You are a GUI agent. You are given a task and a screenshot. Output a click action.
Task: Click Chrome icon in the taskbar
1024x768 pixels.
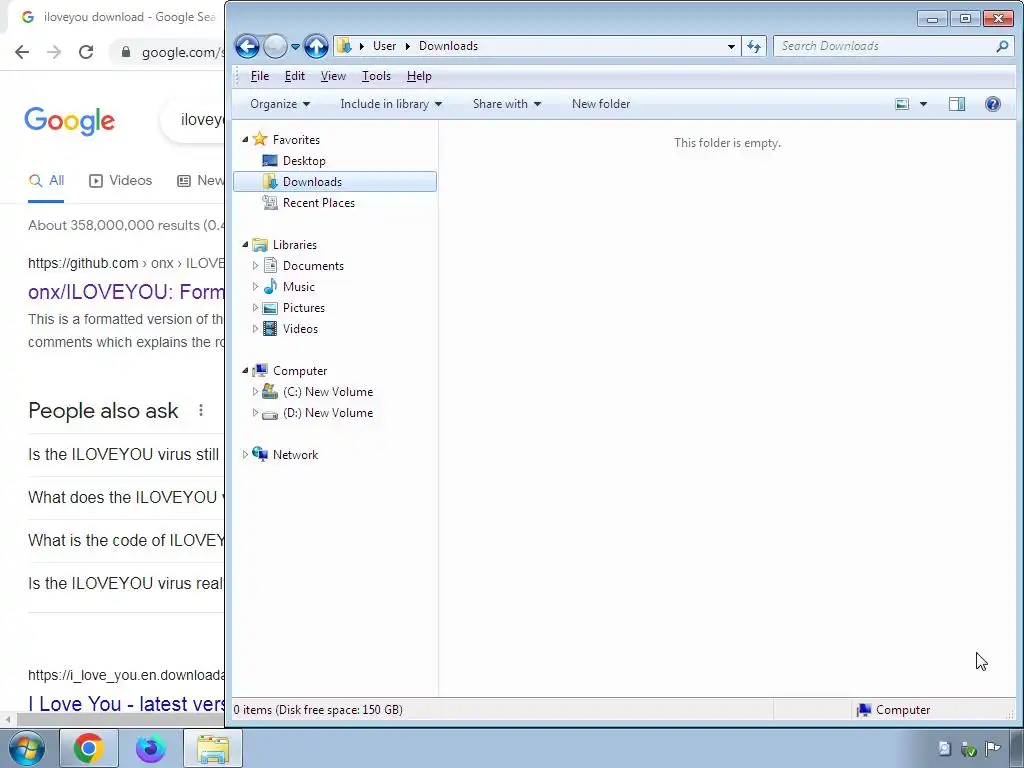click(88, 748)
